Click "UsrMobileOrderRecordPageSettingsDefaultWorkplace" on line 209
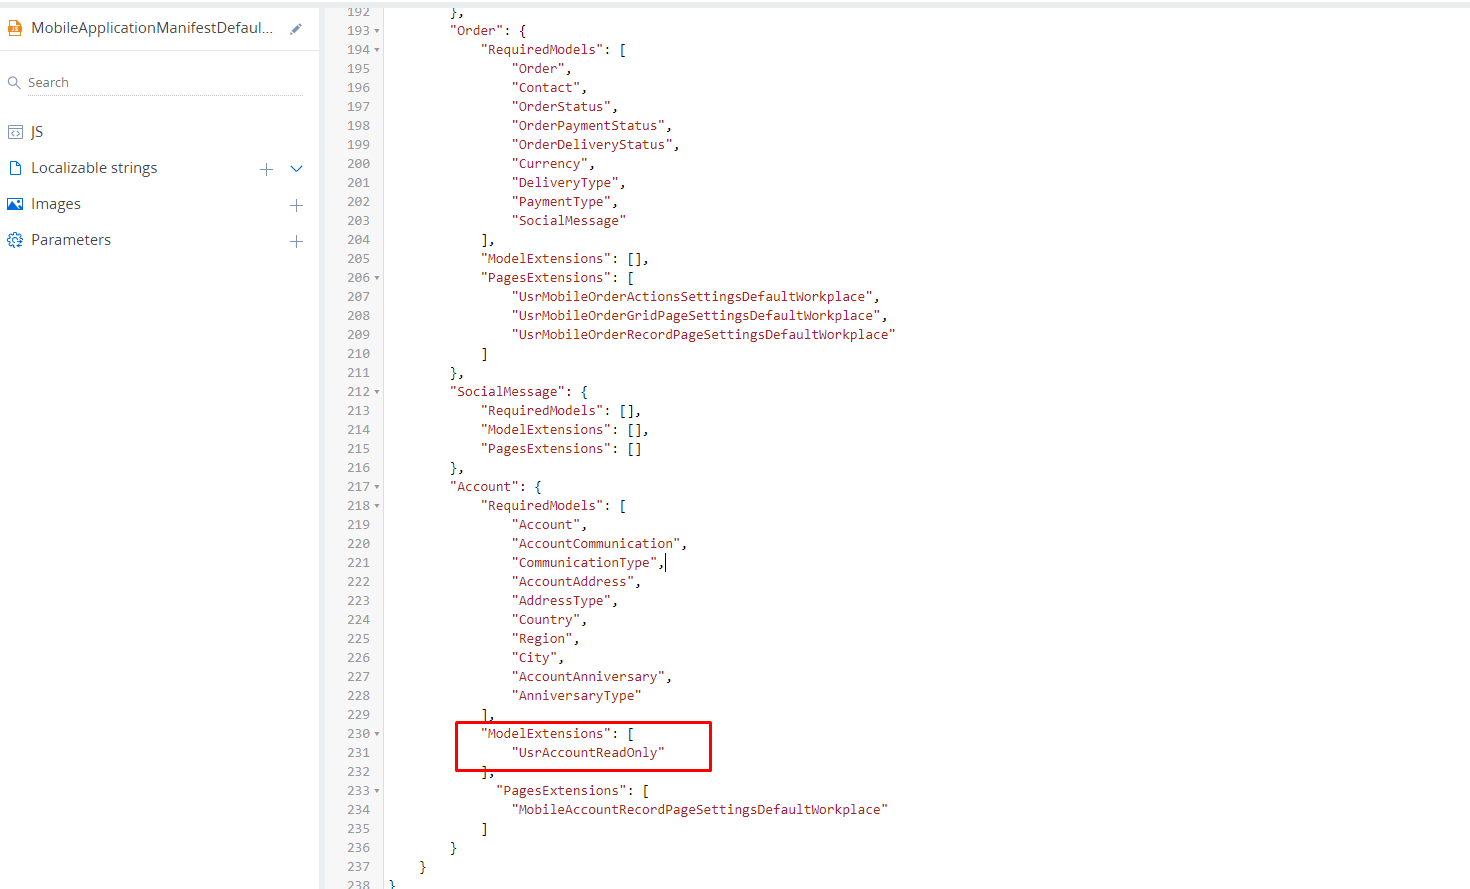 pos(704,335)
